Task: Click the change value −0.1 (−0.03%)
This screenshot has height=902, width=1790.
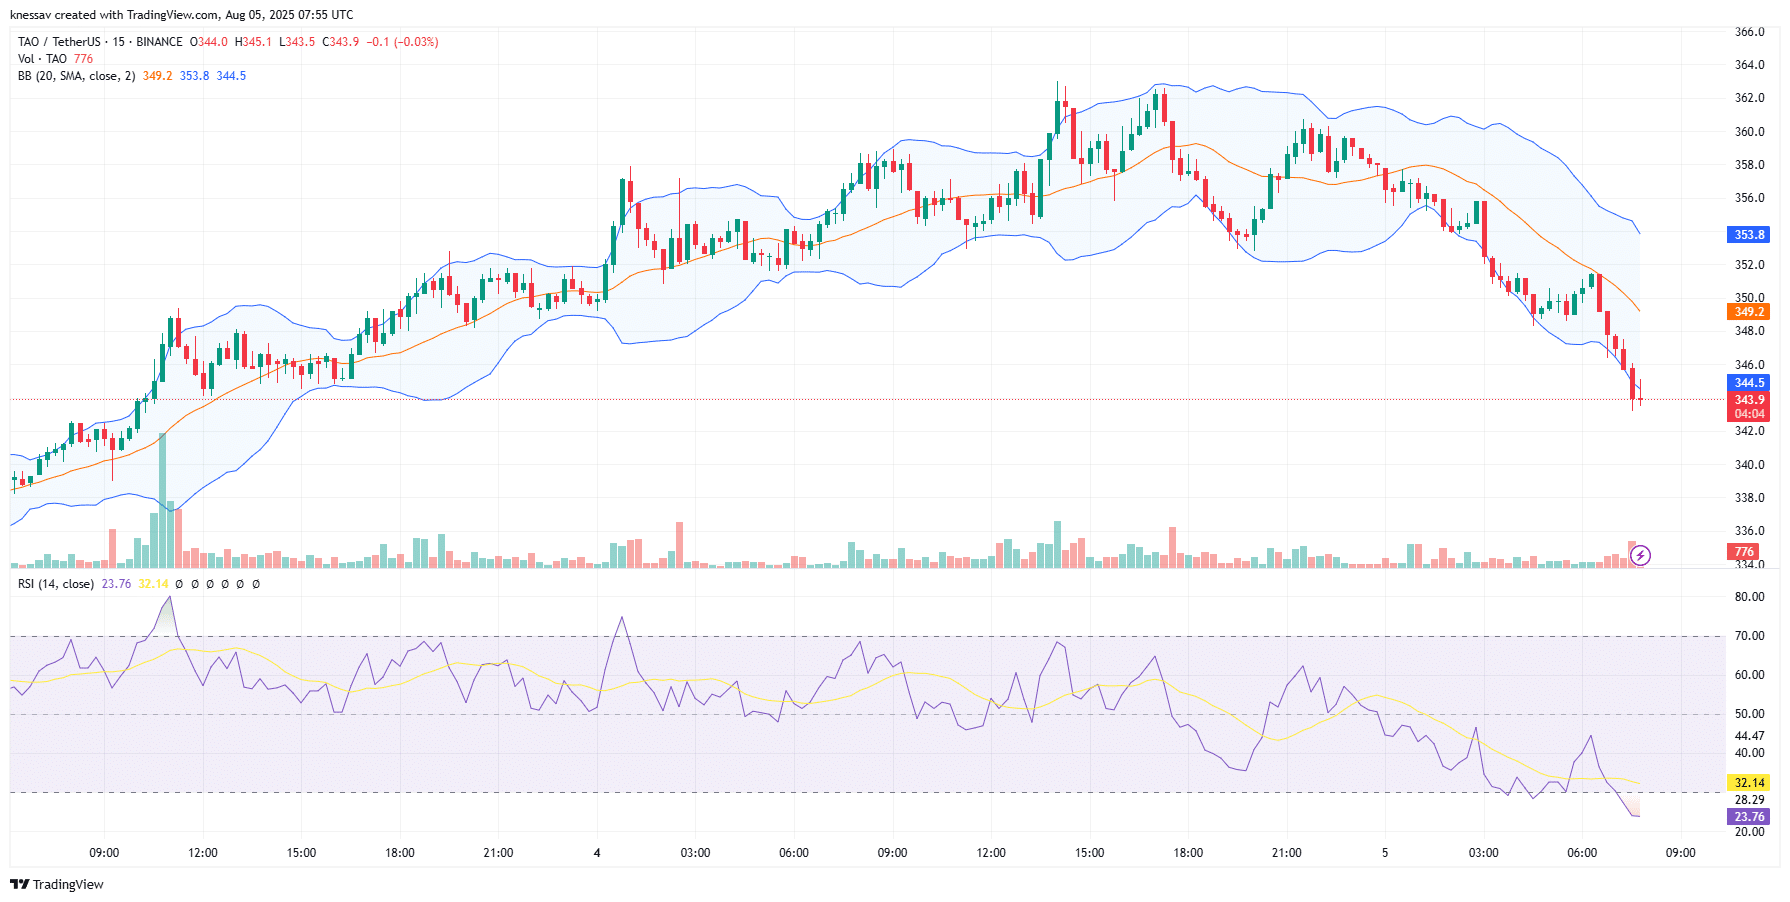Action: coord(402,42)
